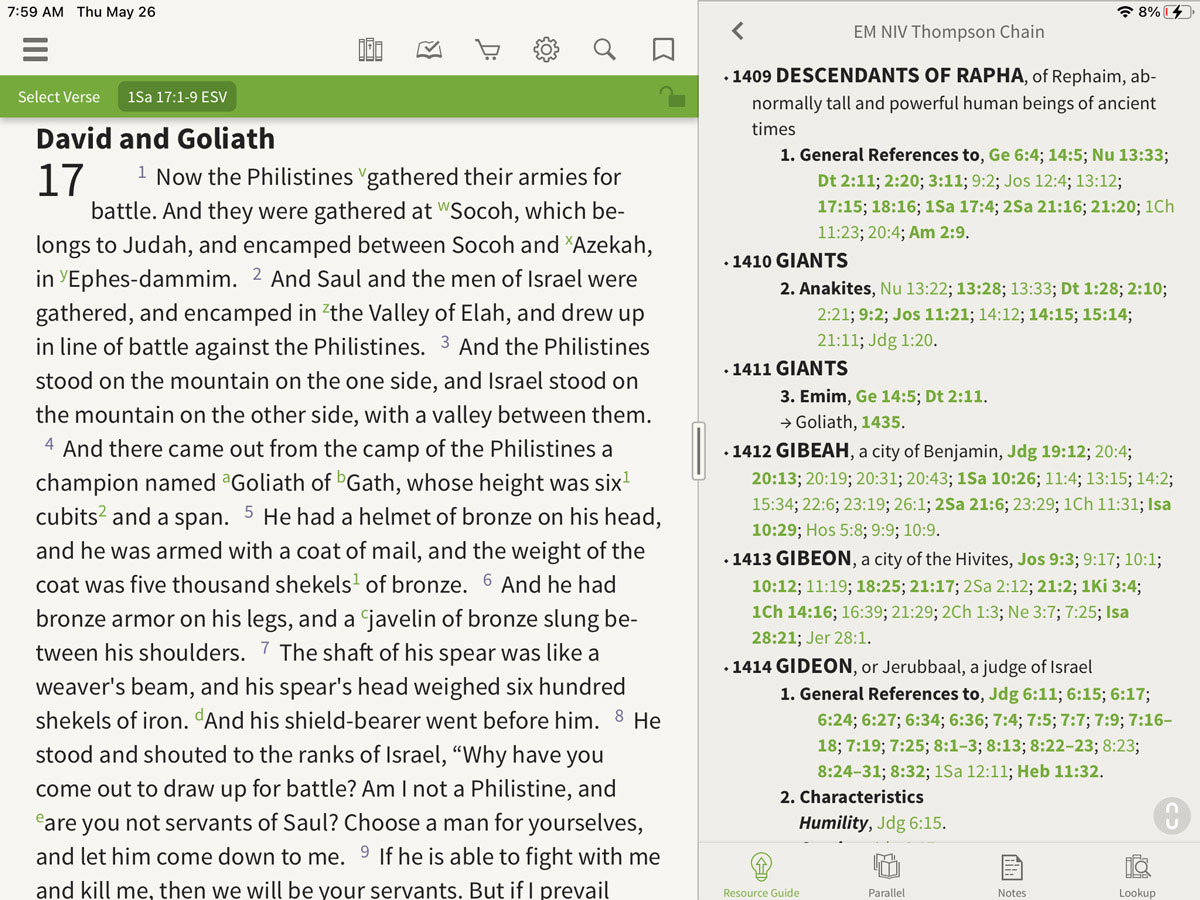Open the Library books icon

click(x=370, y=49)
